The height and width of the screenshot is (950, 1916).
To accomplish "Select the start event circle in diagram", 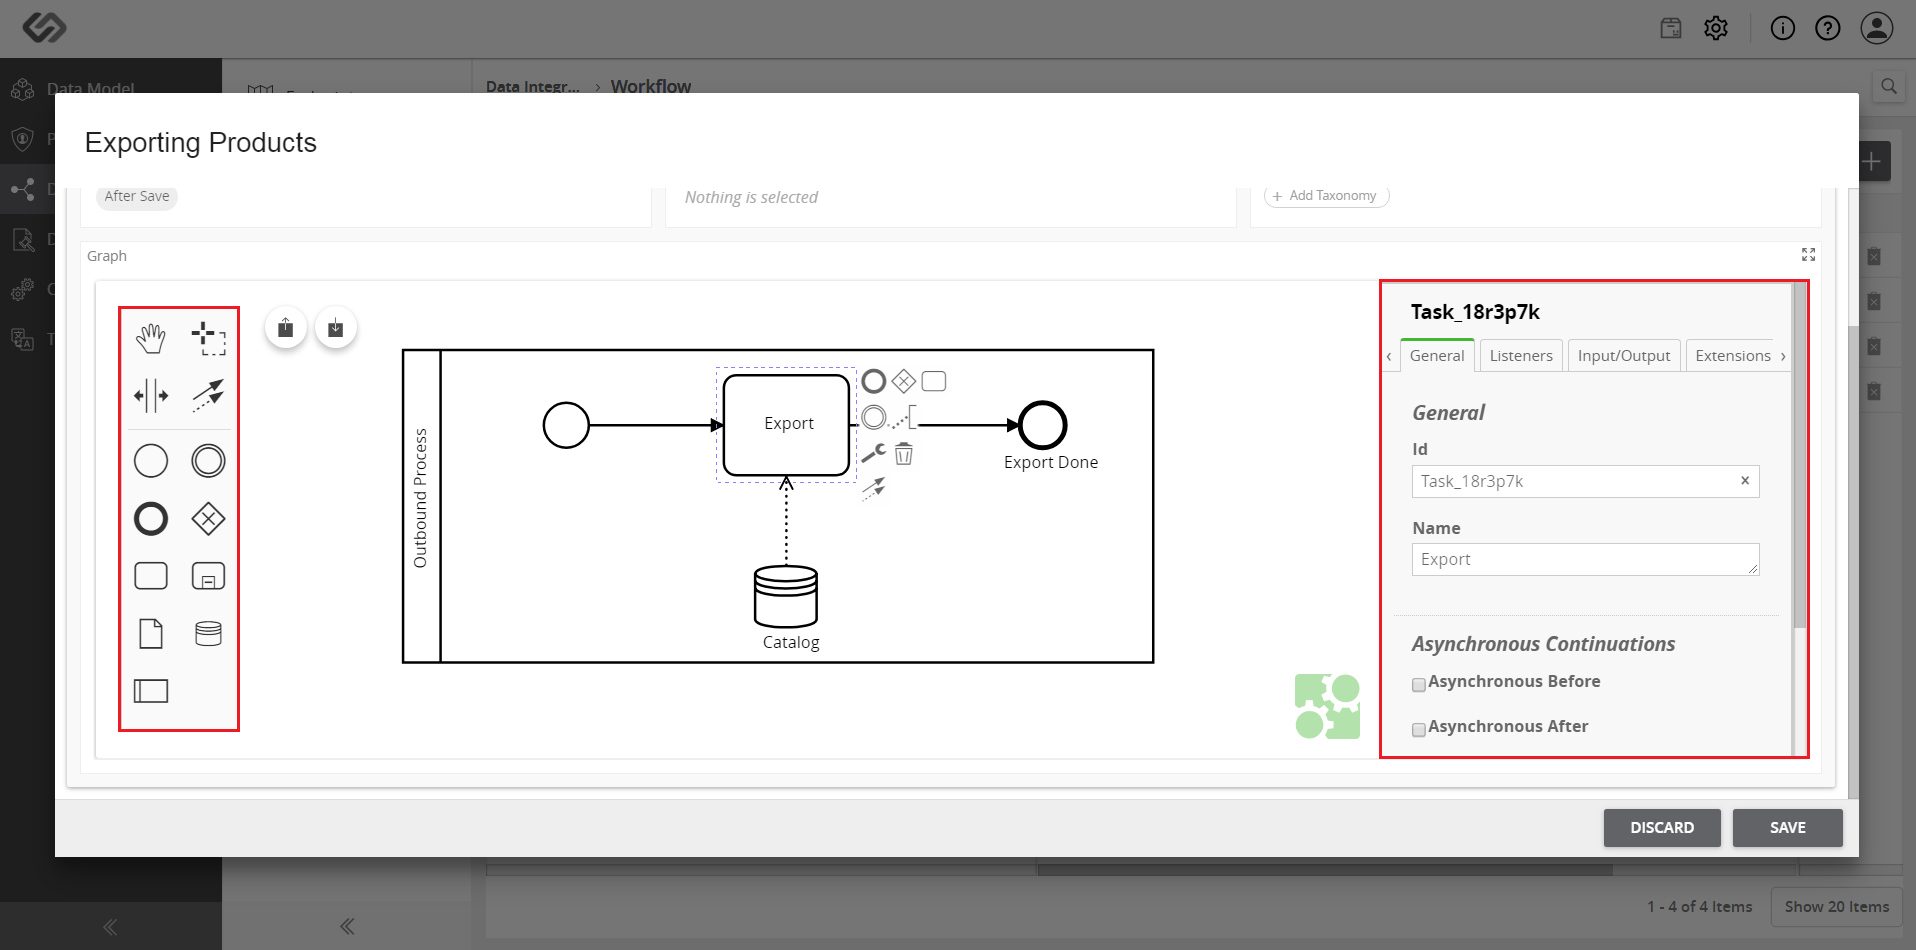I will click(x=566, y=425).
